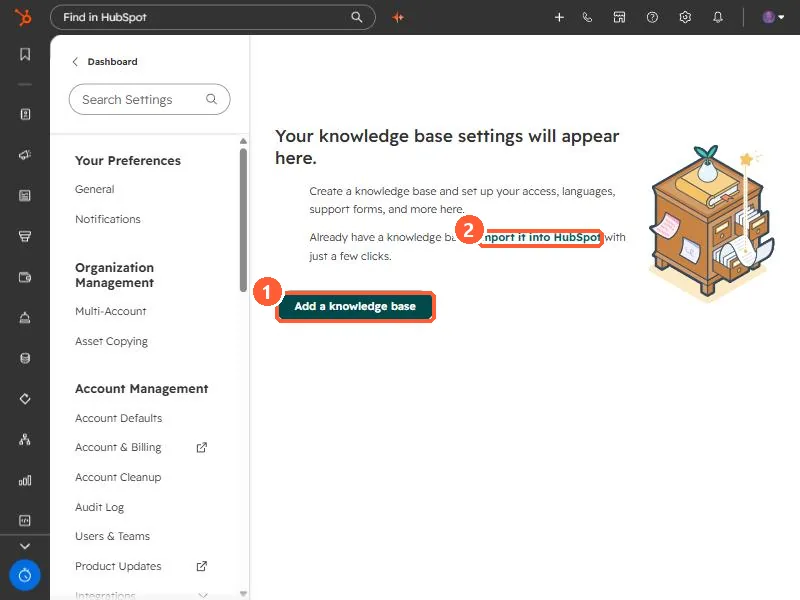Open the Settings gear icon
This screenshot has height=600, width=800.
coord(685,17)
